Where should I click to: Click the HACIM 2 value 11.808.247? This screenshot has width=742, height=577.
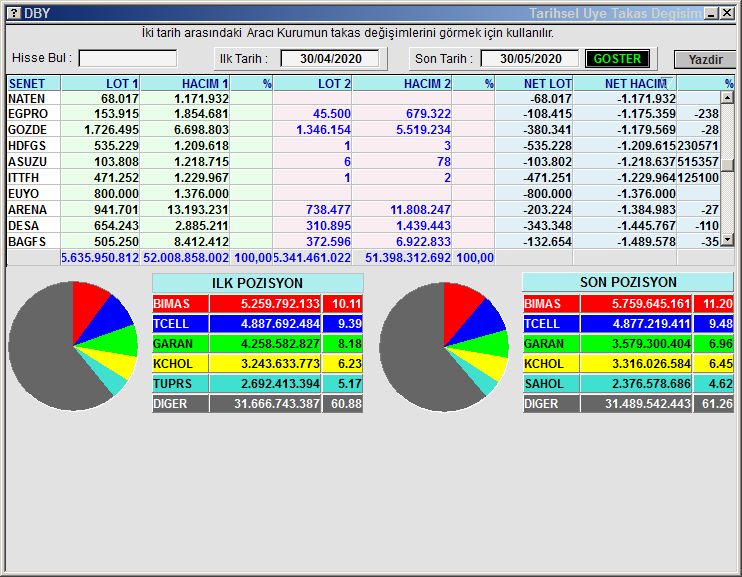[x=420, y=210]
